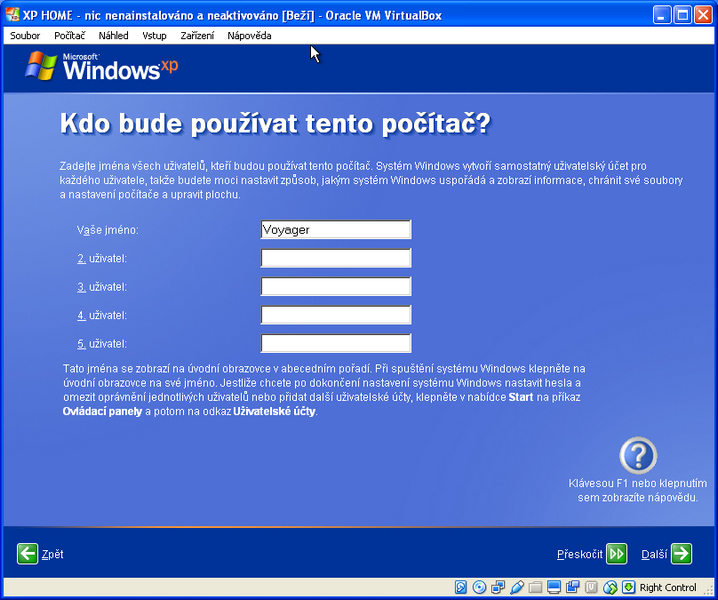Click the blue question mark help icon
This screenshot has width=718, height=600.
tap(638, 455)
